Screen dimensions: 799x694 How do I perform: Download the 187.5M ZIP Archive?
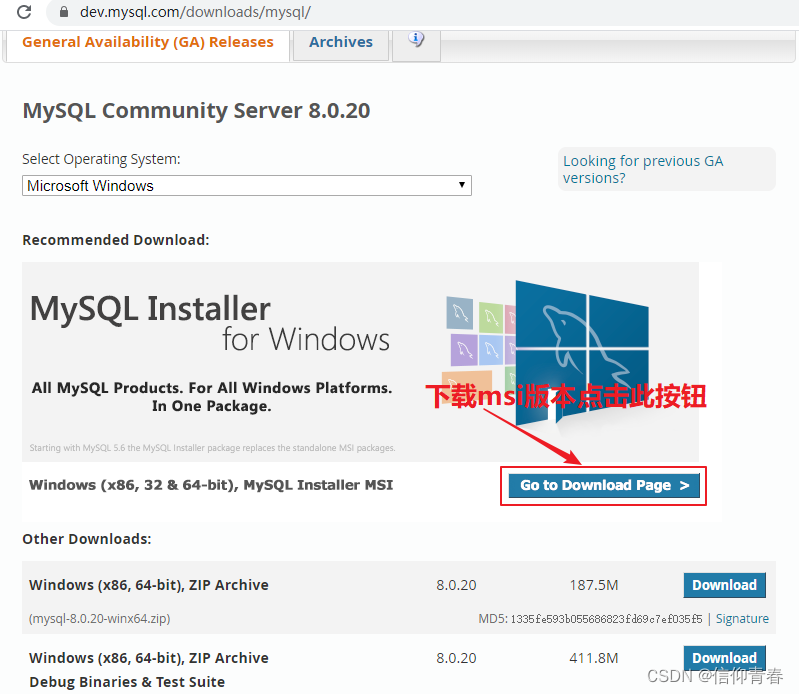724,585
